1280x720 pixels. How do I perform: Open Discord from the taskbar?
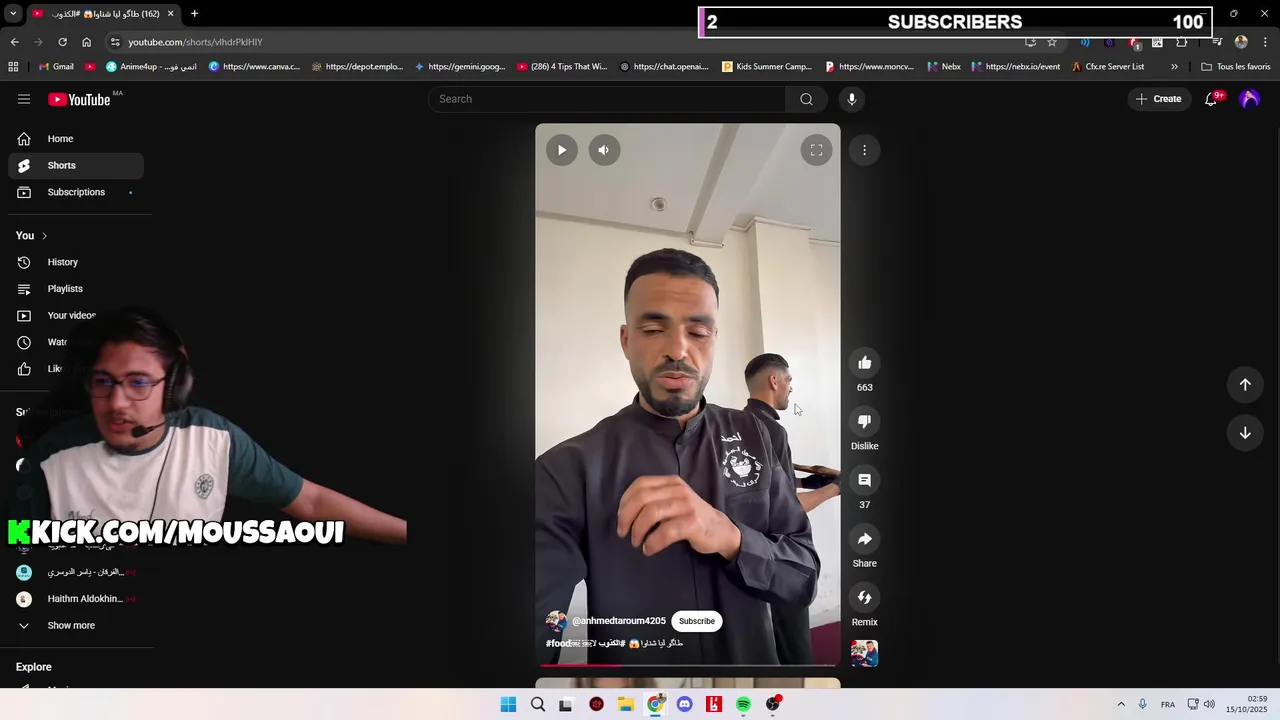click(x=684, y=705)
